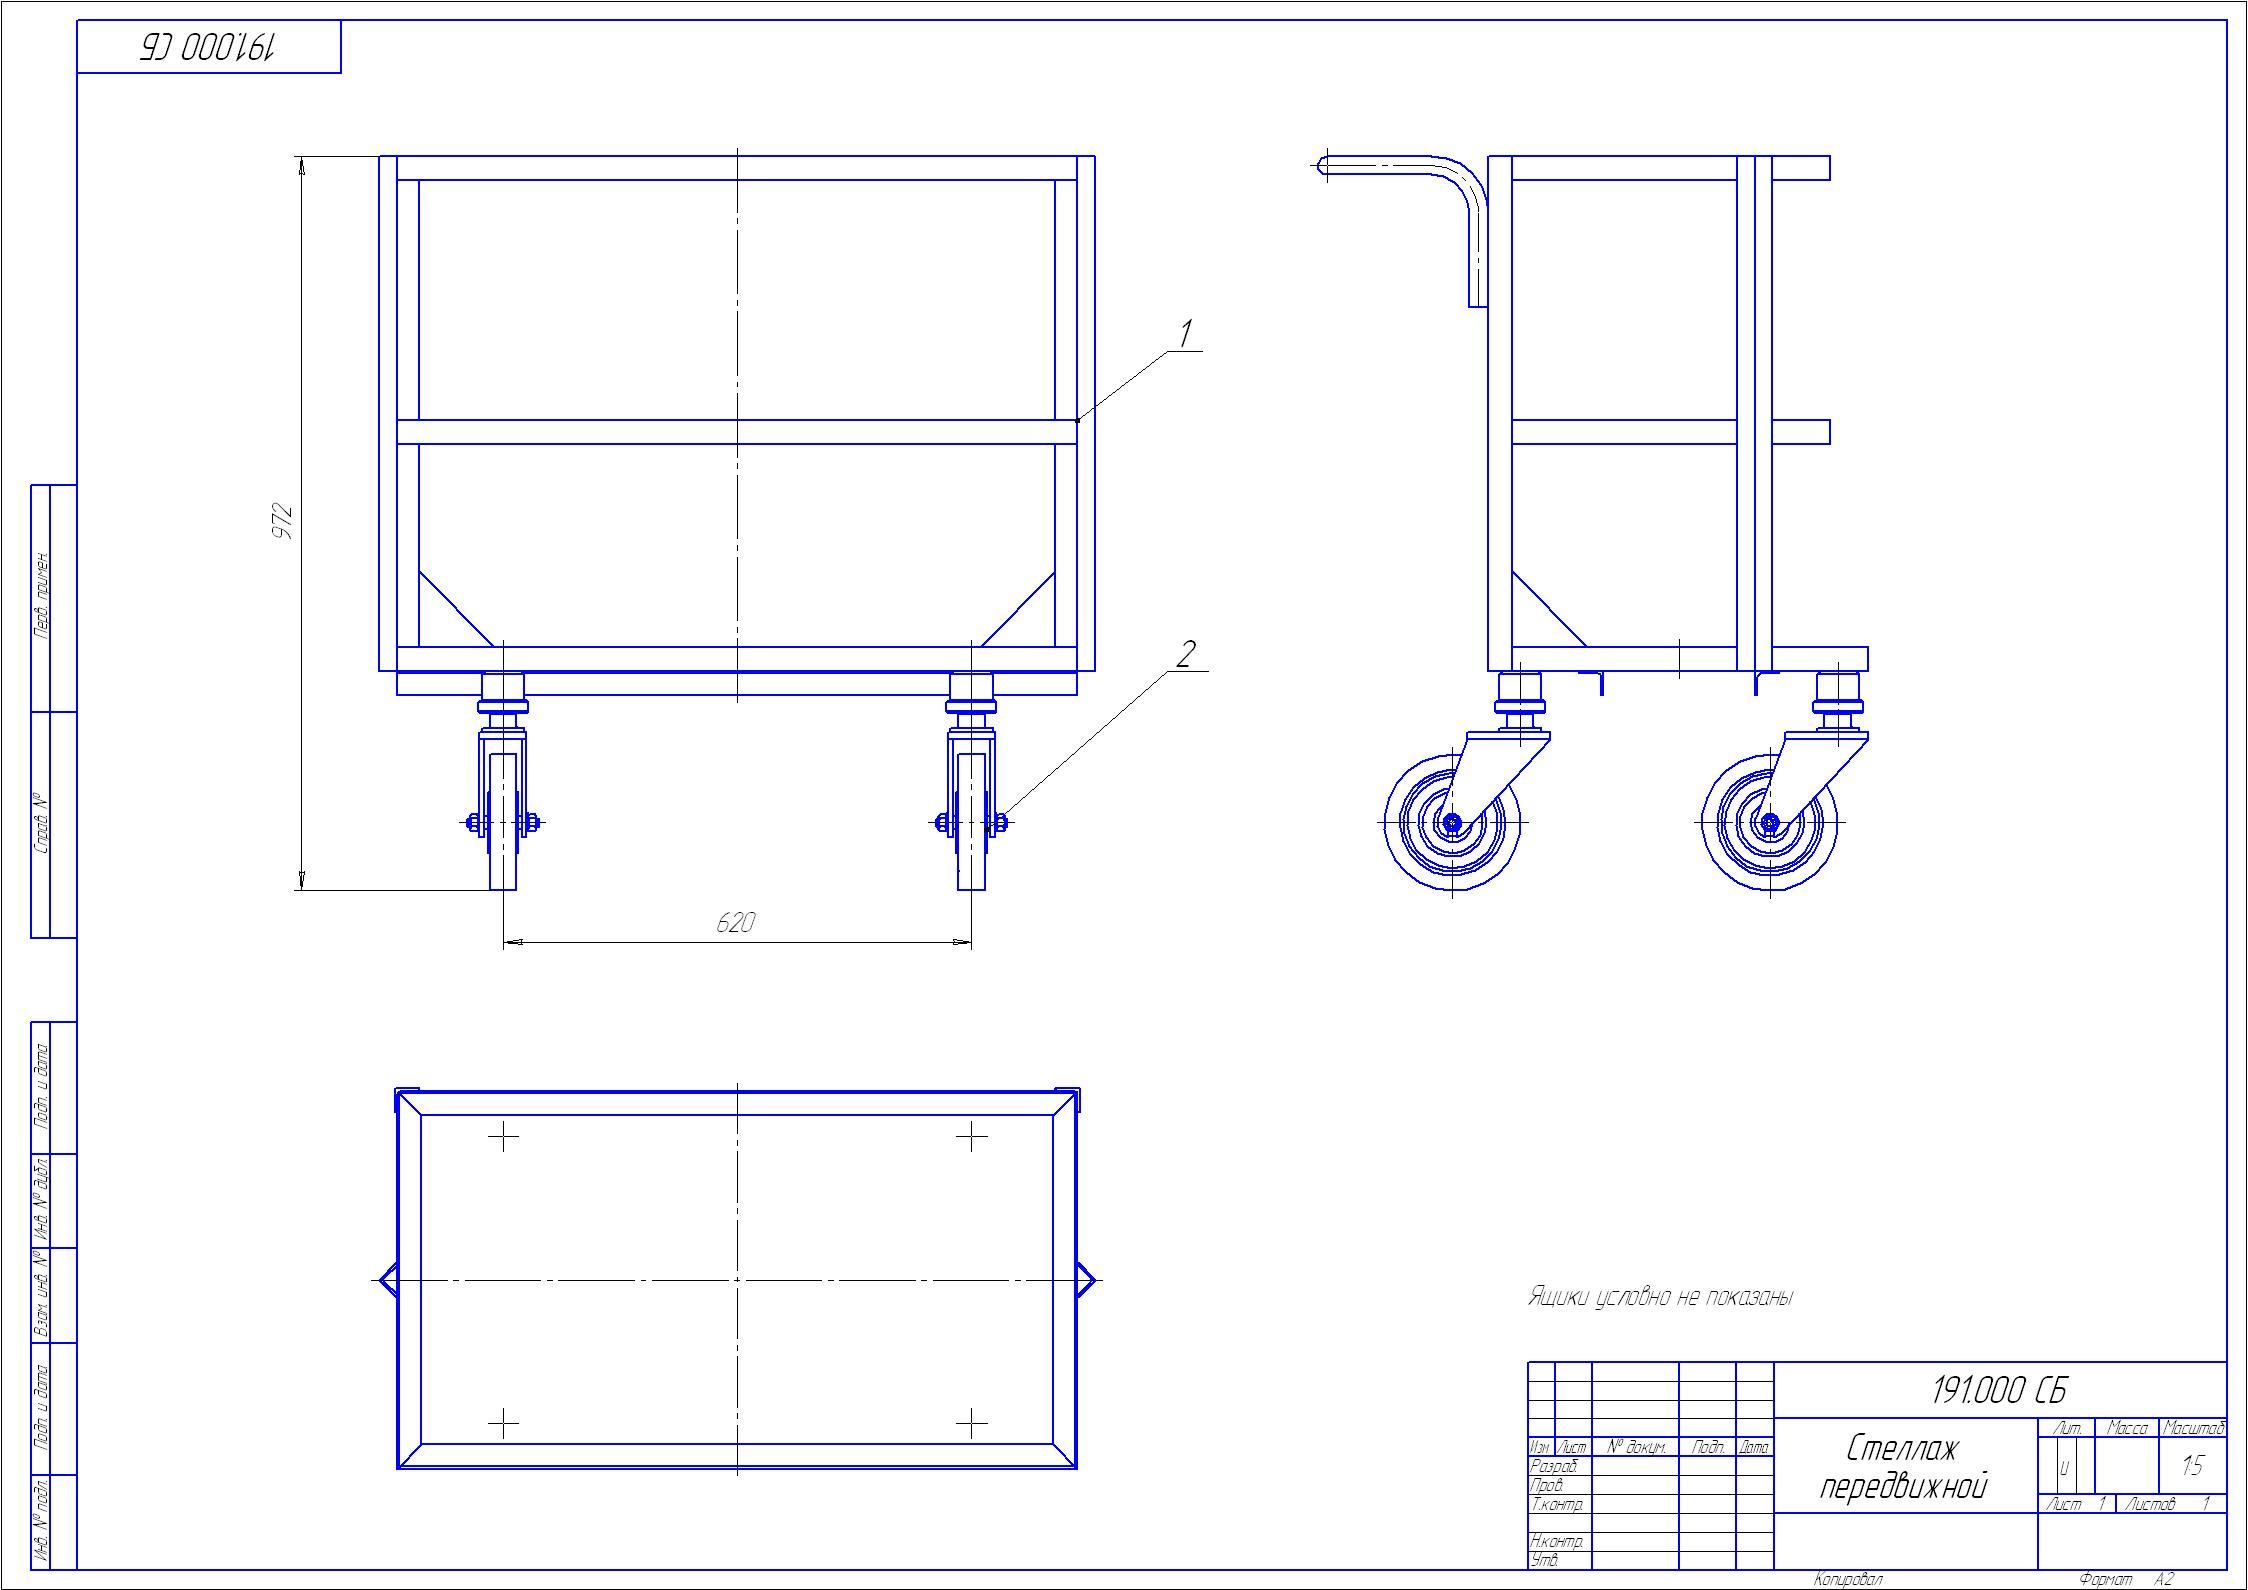
Task: Click the 'Перв. примен.' side stamp cell
Action: 42,596
